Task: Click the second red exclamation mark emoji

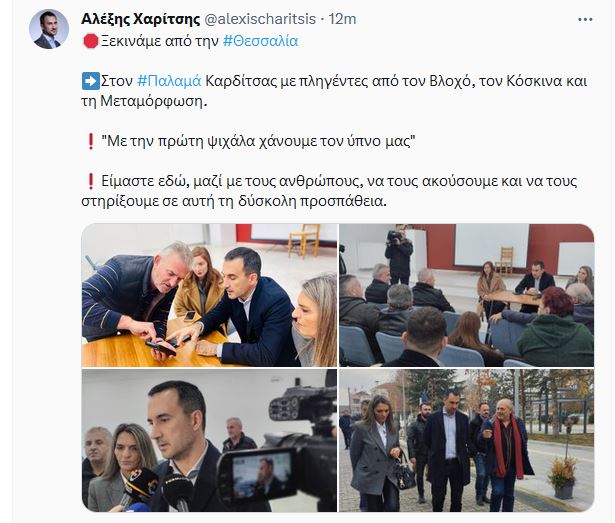Action: point(91,181)
